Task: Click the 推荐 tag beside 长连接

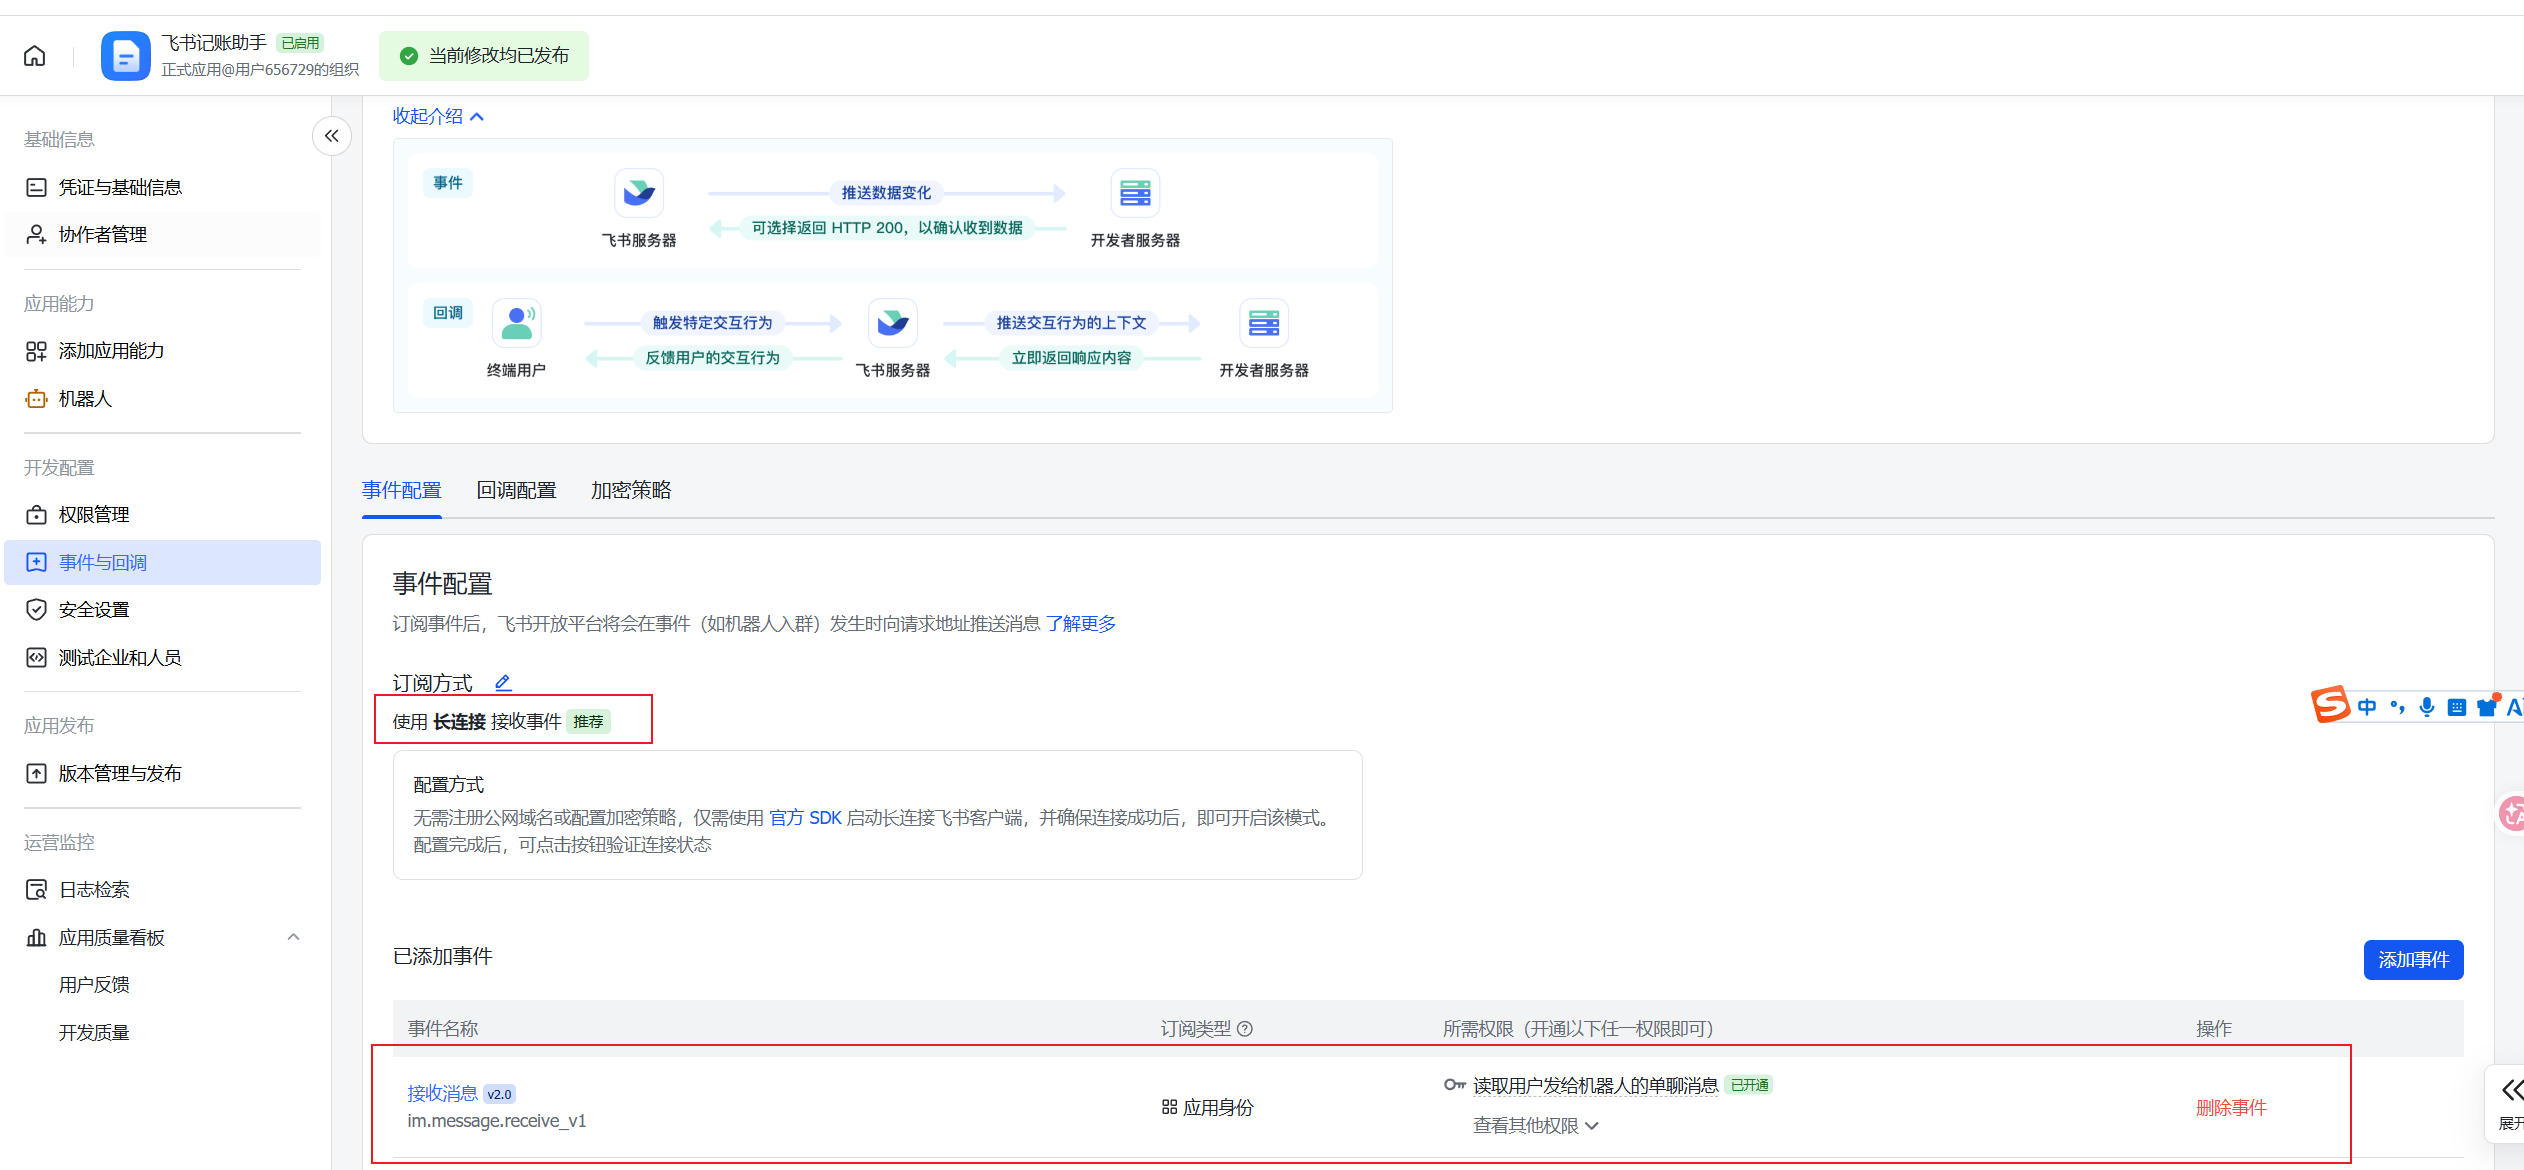Action: click(588, 722)
